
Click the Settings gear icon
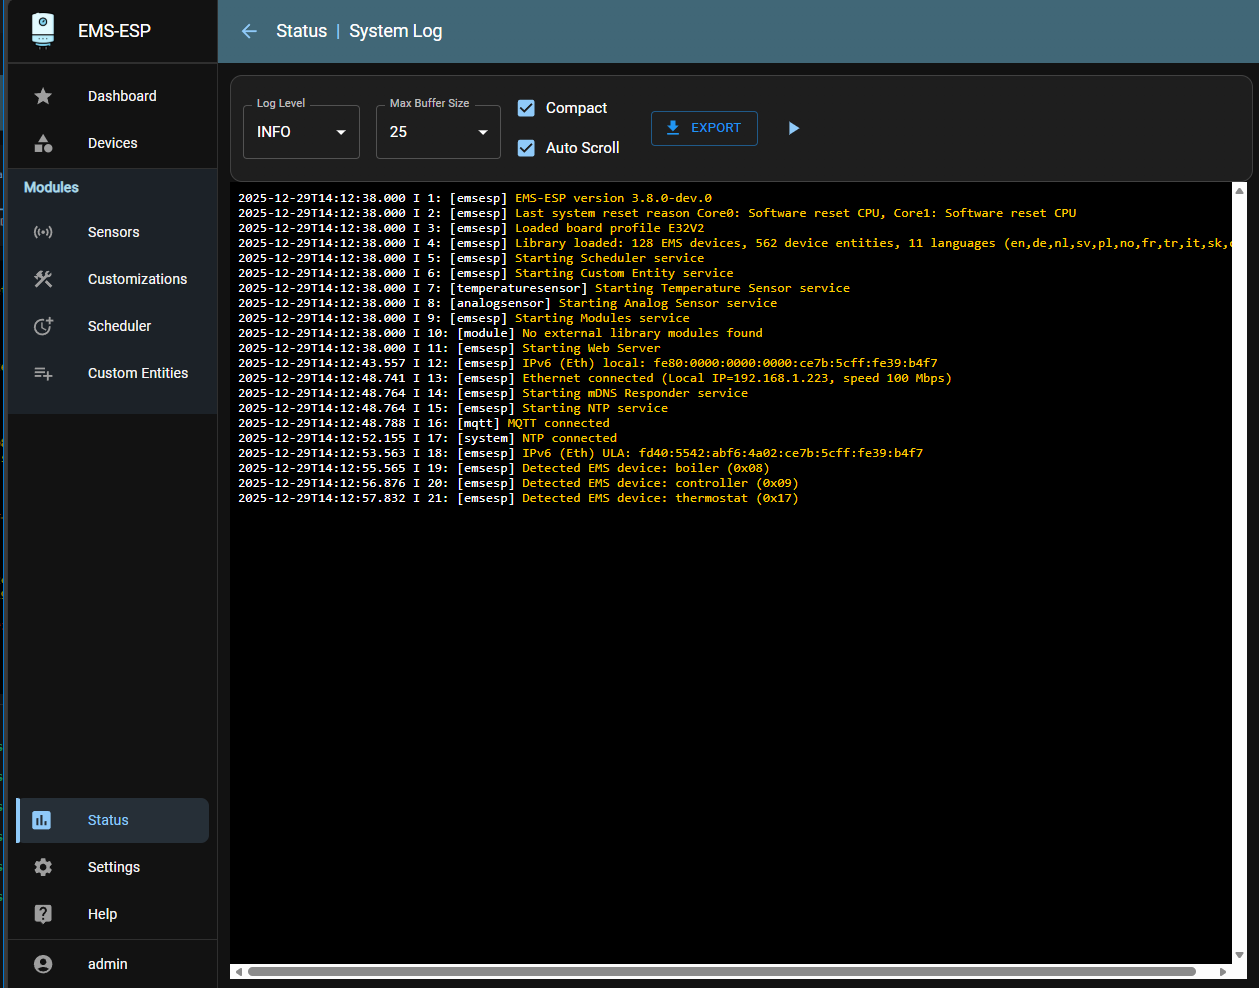[43, 867]
